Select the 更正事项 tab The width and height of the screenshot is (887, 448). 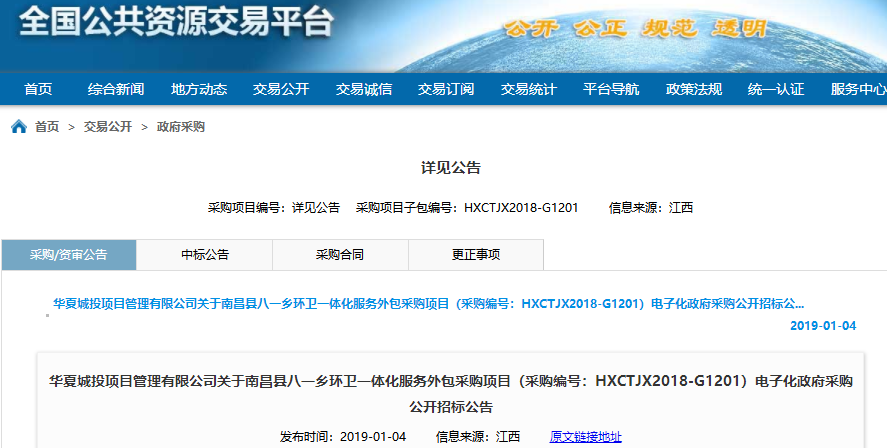pos(476,255)
